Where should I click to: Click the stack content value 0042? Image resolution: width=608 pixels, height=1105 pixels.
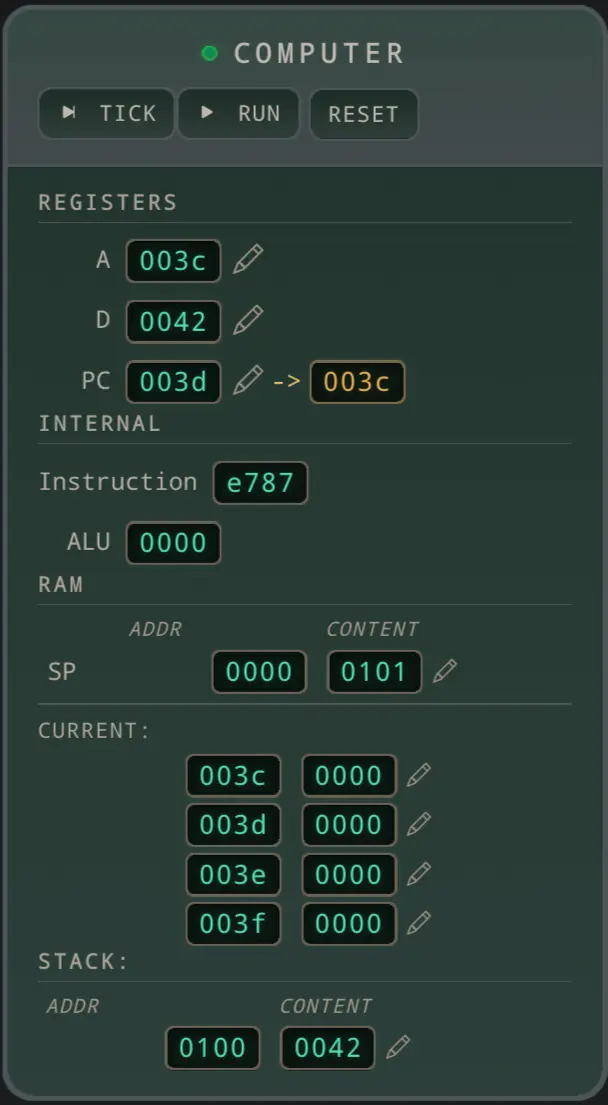pyautogui.click(x=328, y=1048)
